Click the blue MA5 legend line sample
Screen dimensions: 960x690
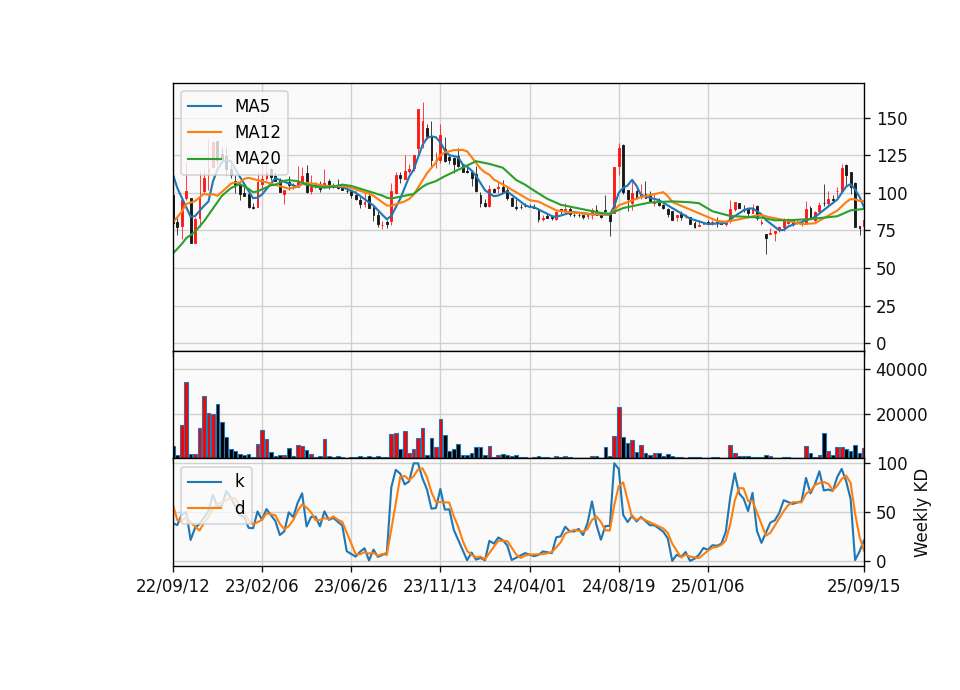point(204,106)
